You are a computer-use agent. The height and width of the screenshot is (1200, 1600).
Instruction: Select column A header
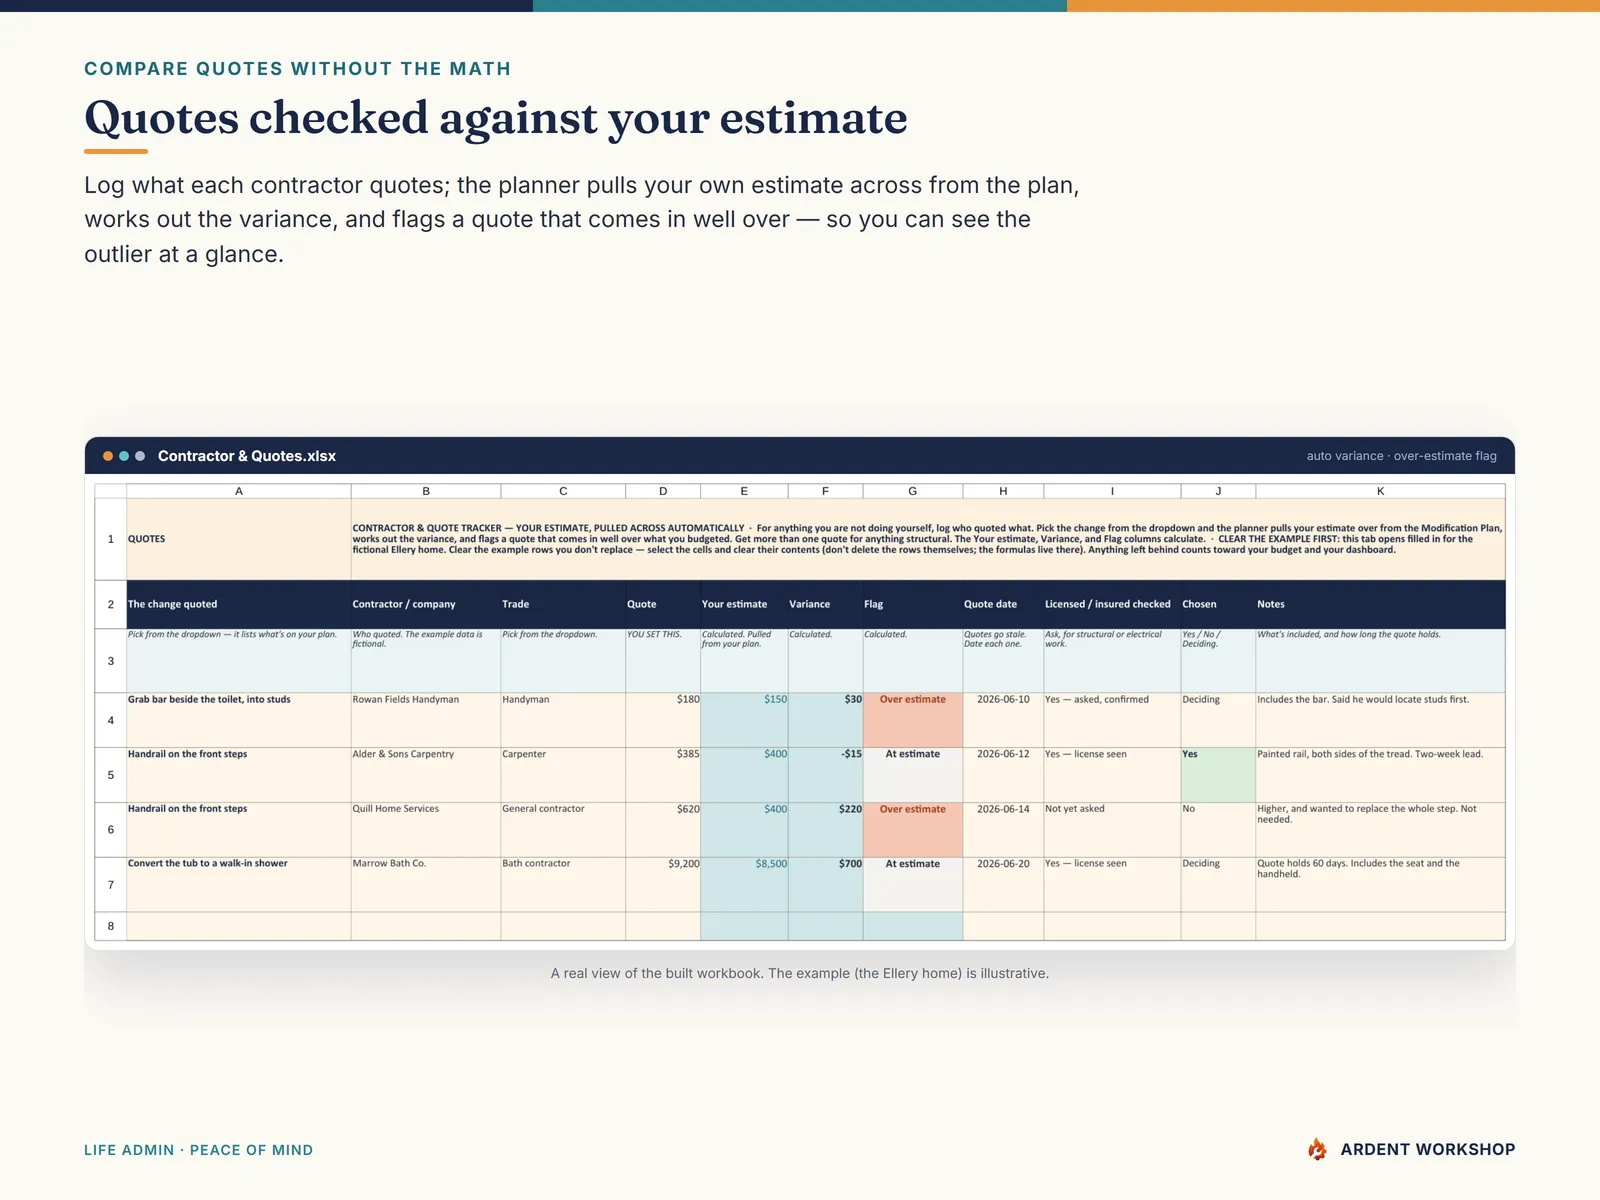pyautogui.click(x=239, y=491)
